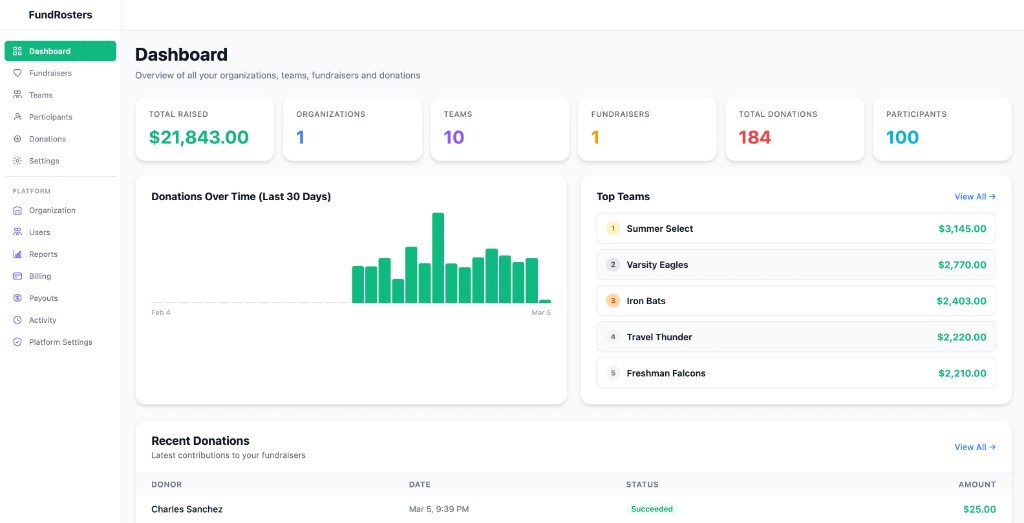Click the Fundraisers heart icon in sidebar
This screenshot has height=523, width=1024.
pos(18,73)
